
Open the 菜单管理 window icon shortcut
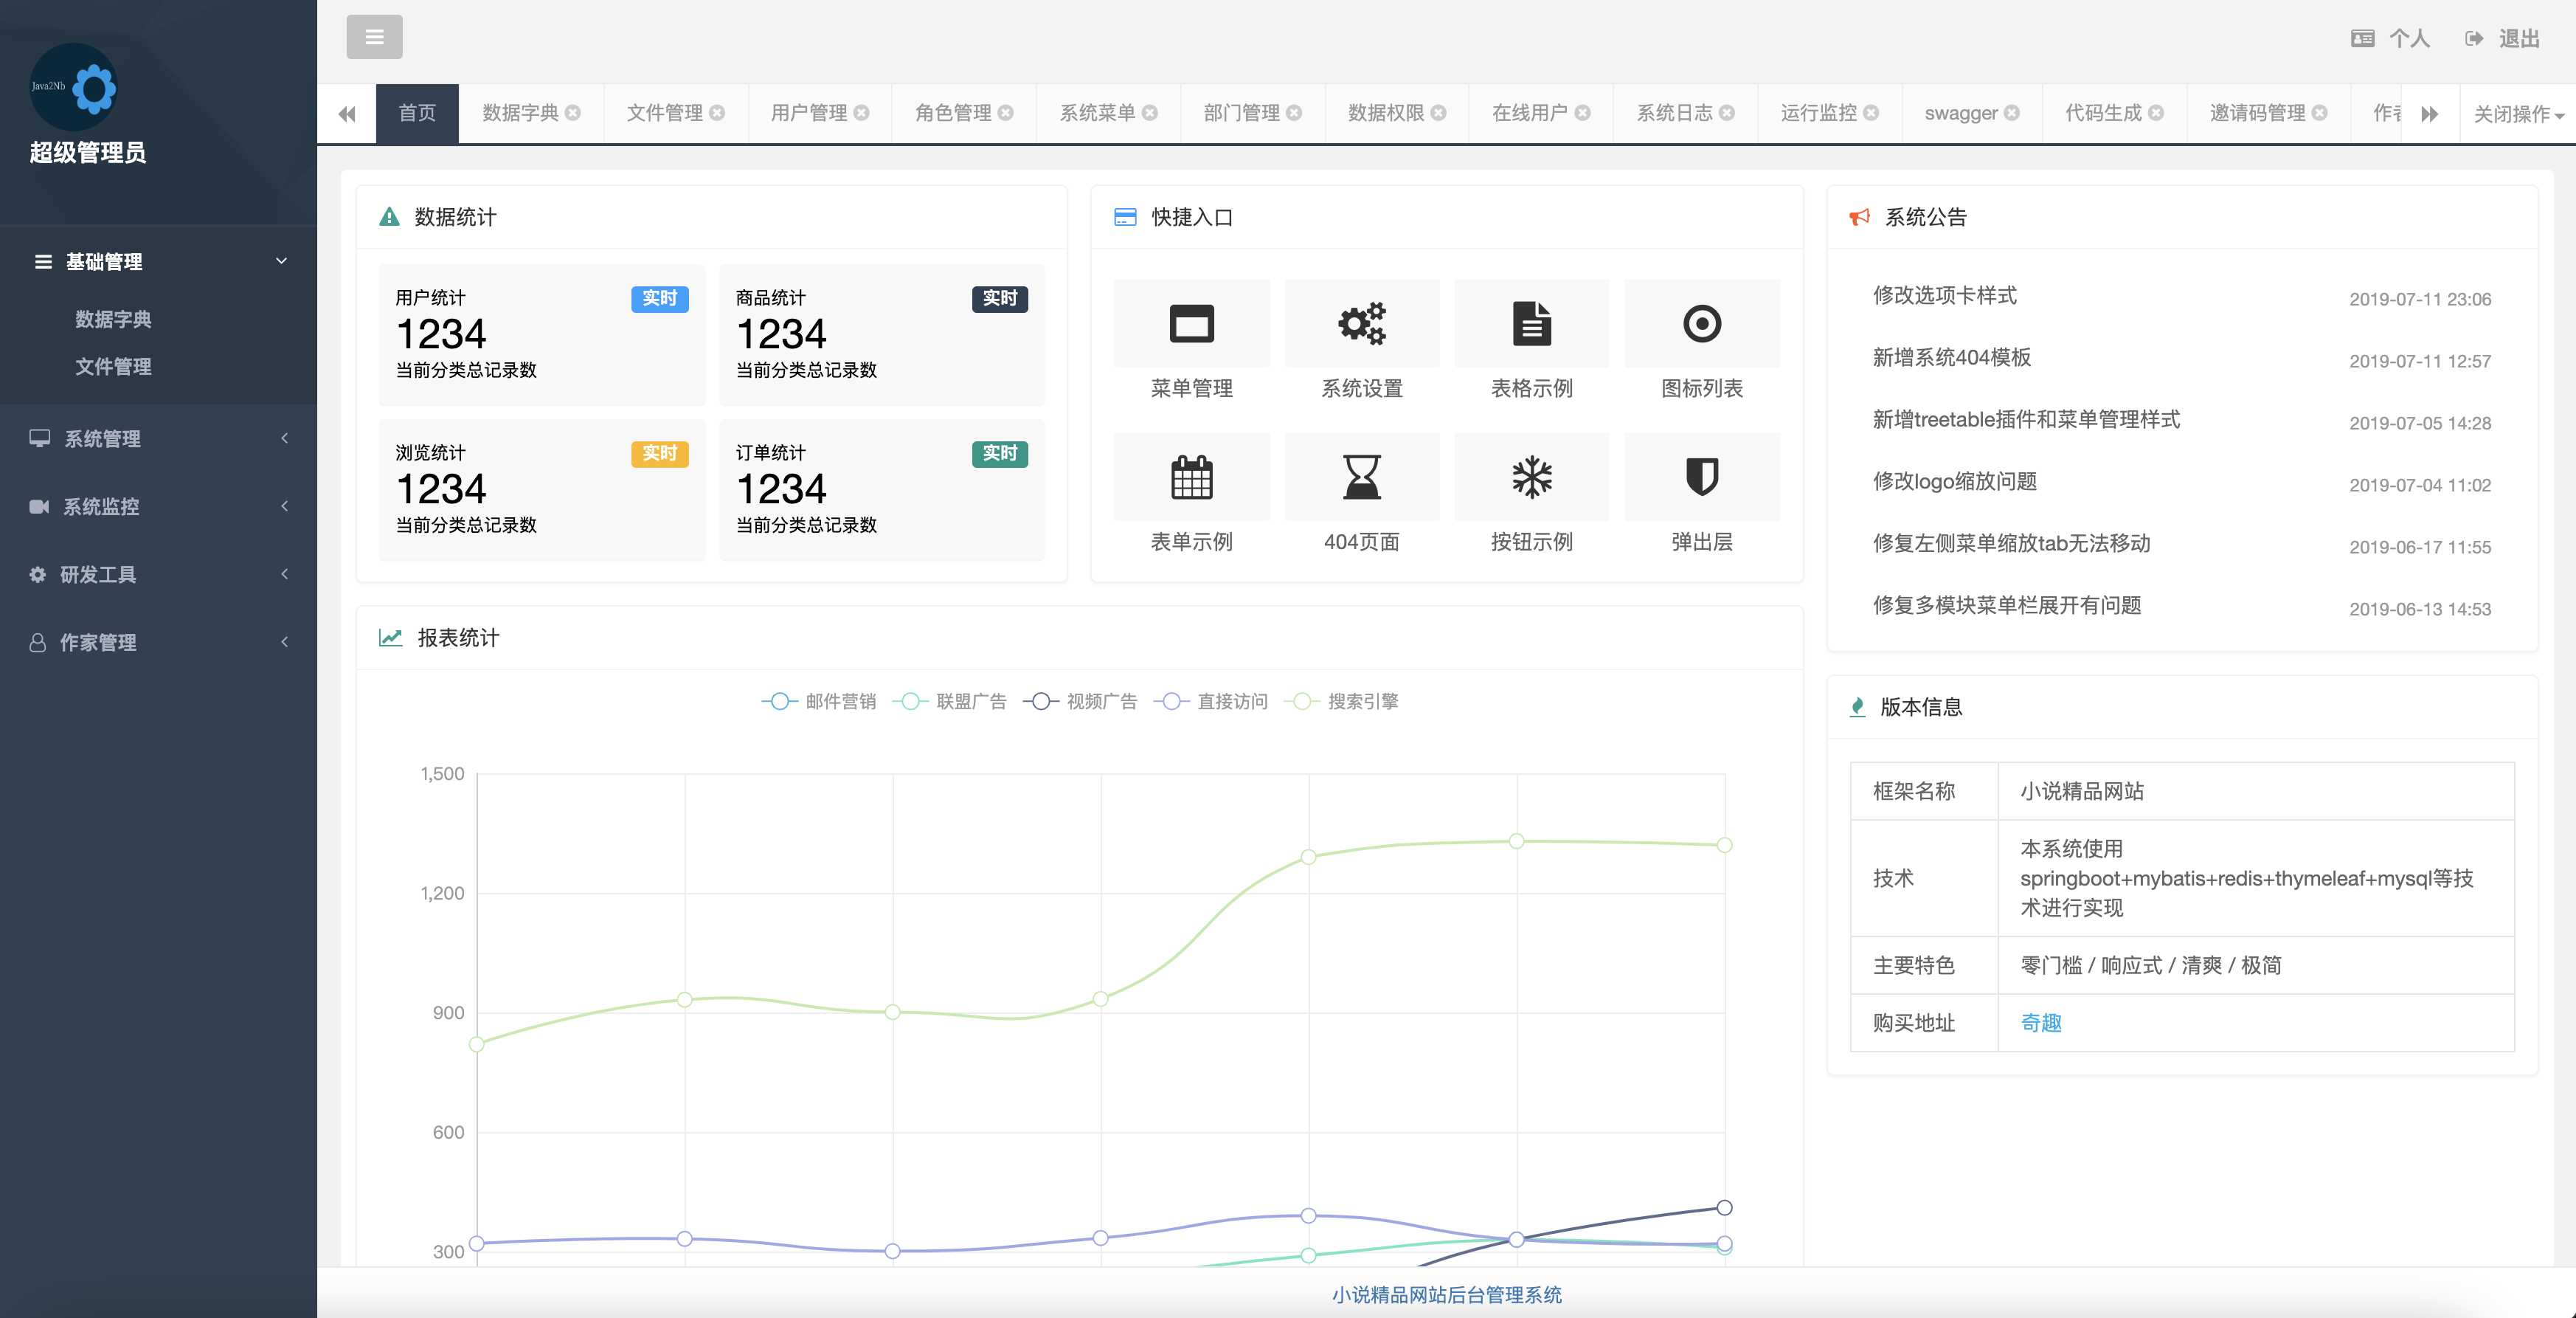click(x=1191, y=324)
